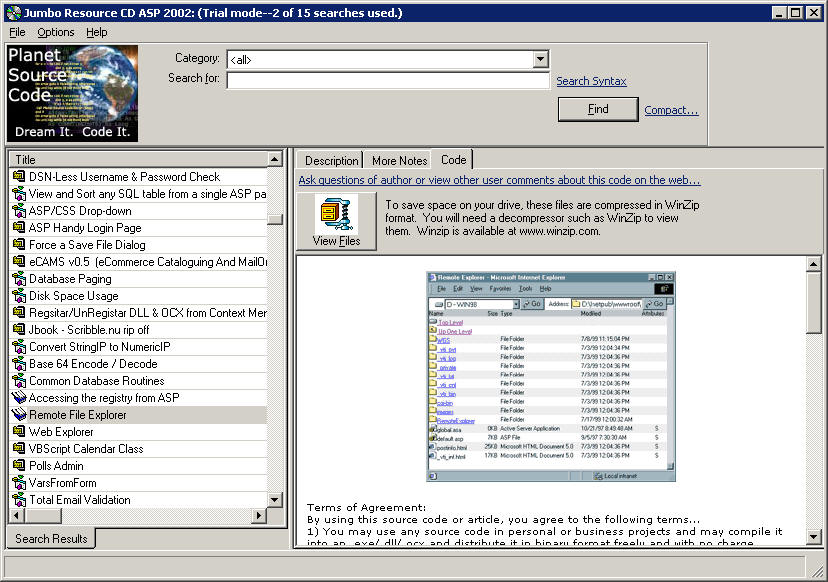This screenshot has width=828, height=582.
Task: Open the Category dropdown arrow
Action: pos(540,59)
